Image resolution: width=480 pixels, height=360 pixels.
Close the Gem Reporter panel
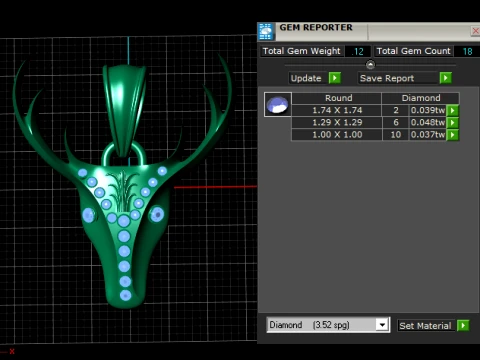tap(475, 31)
